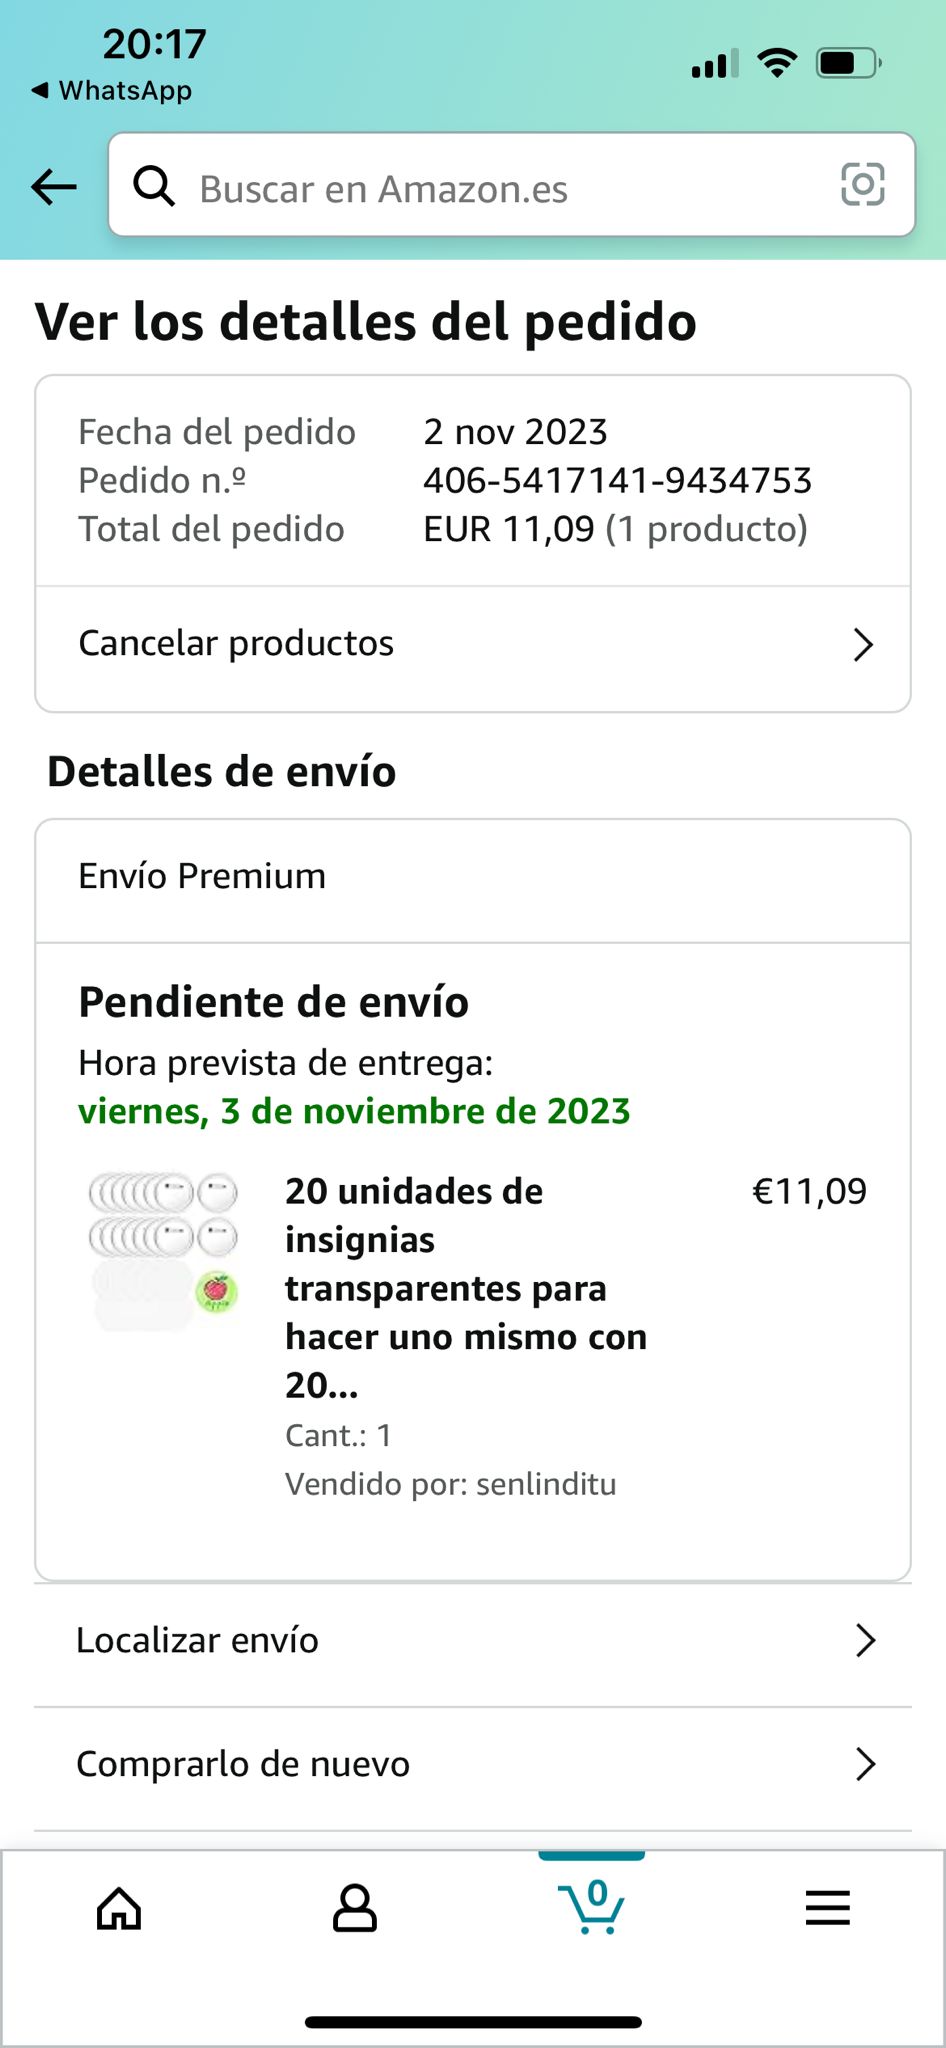The width and height of the screenshot is (946, 2048).
Task: Select Localizar envío option
Action: click(x=198, y=1641)
